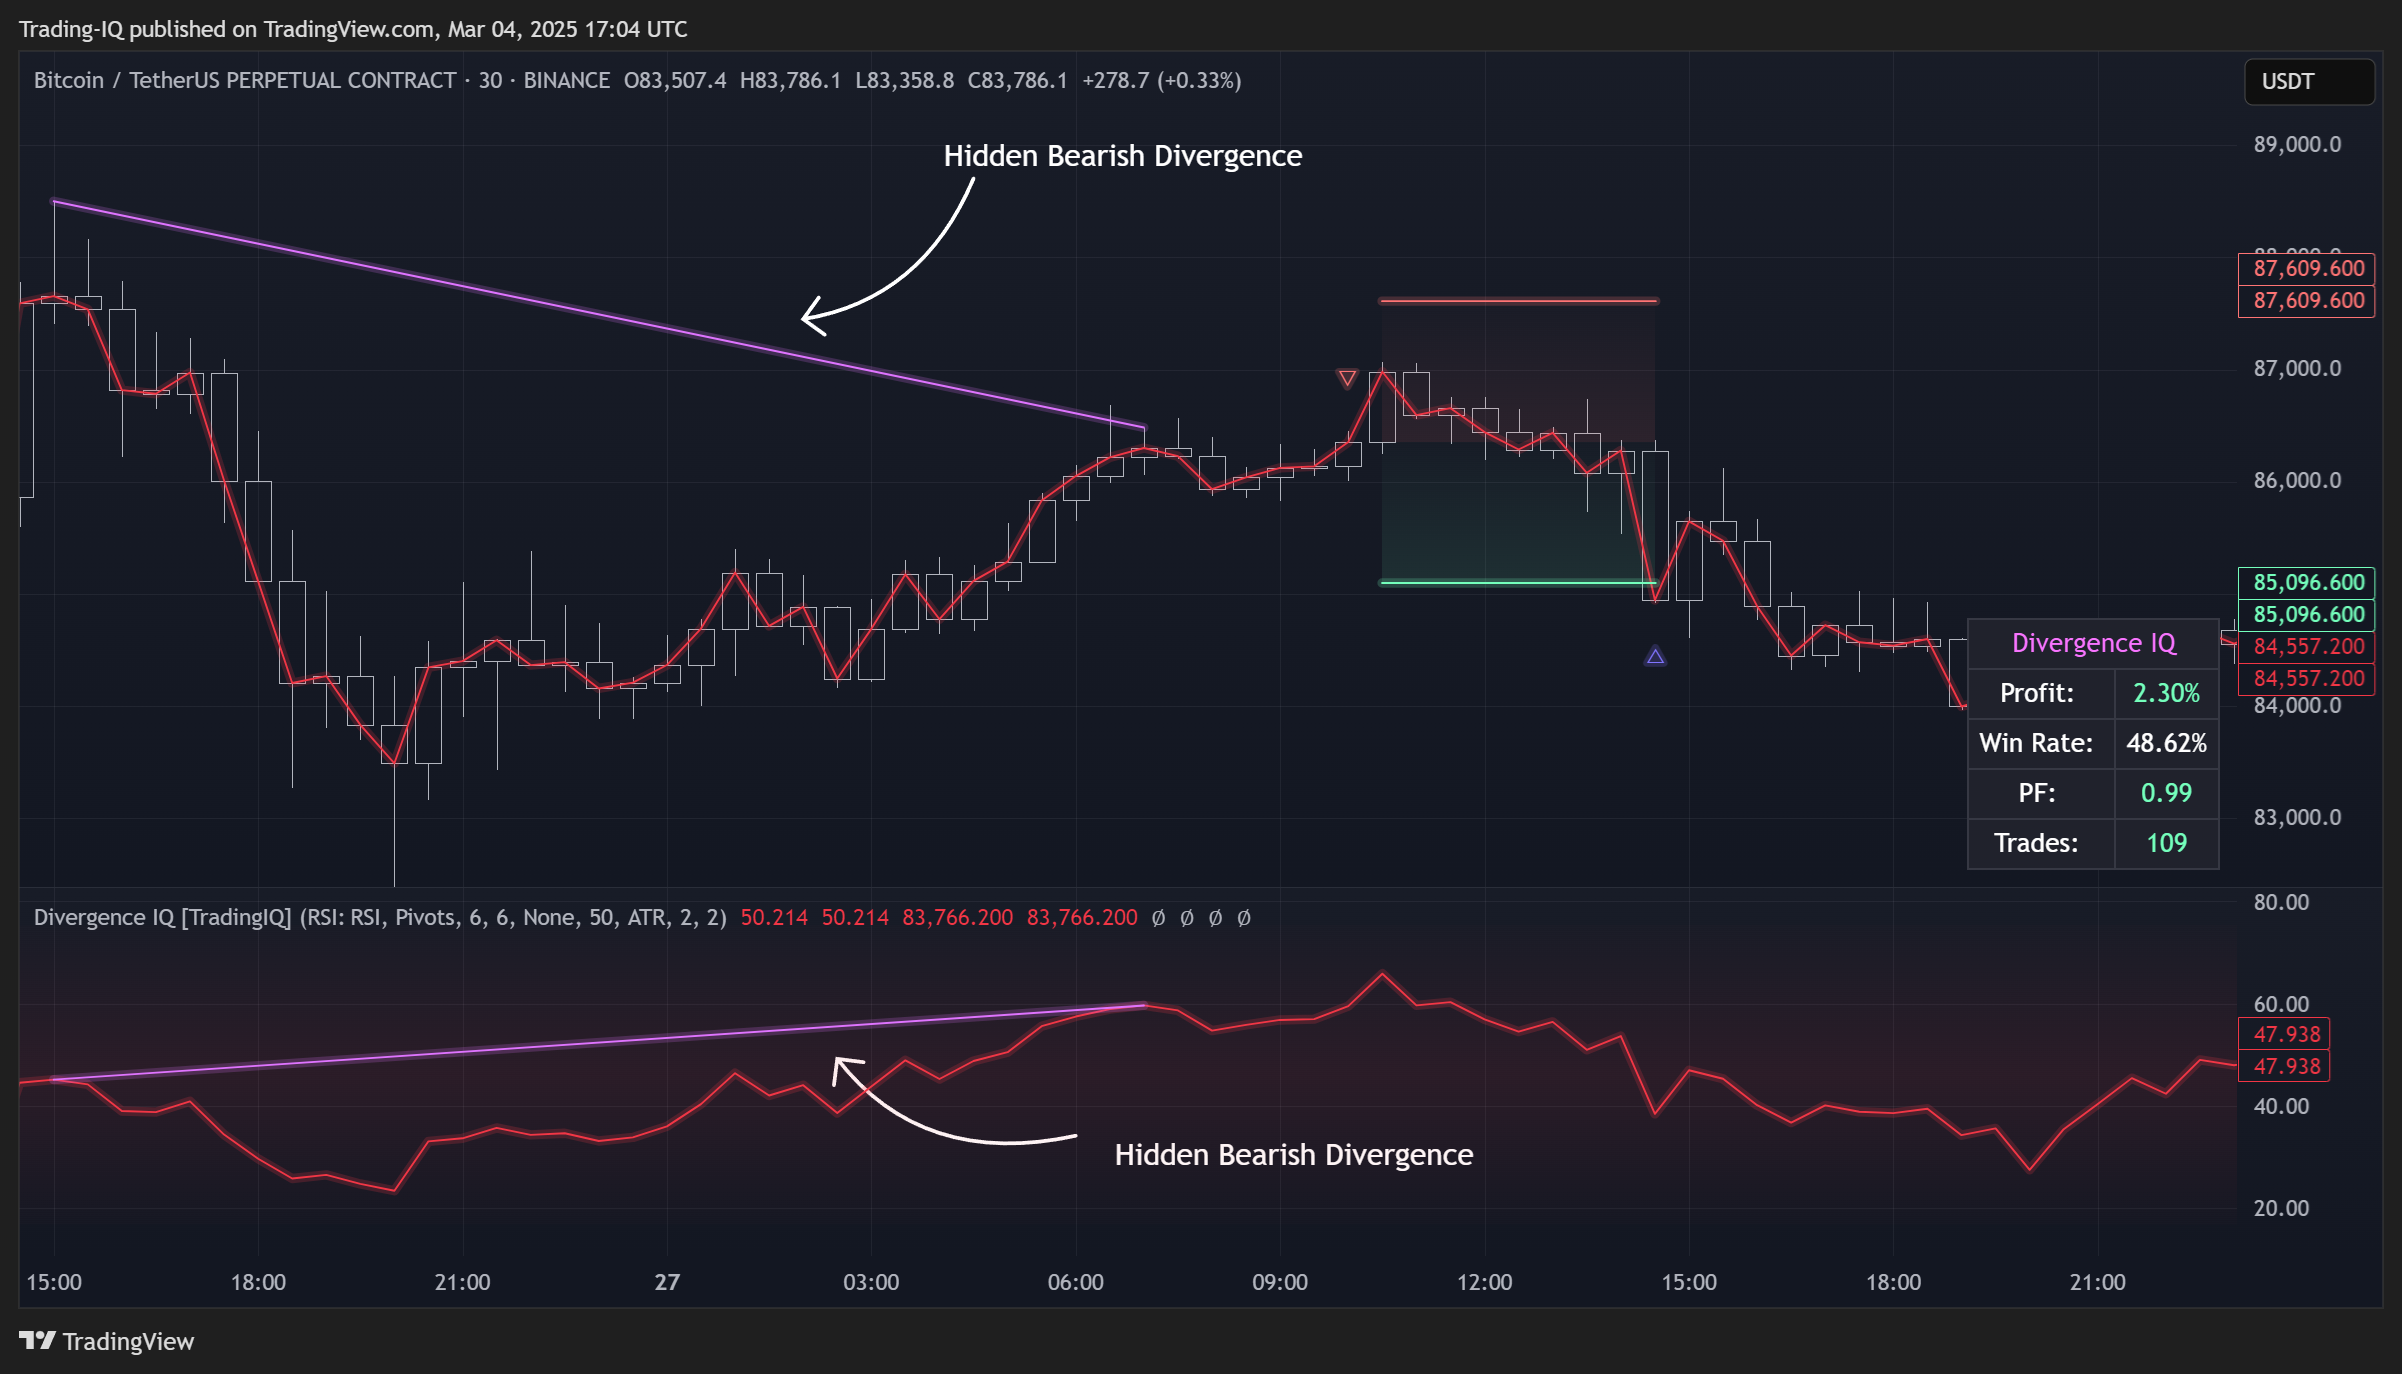Click the upper Hidden Bearish Divergence text label

click(1123, 156)
